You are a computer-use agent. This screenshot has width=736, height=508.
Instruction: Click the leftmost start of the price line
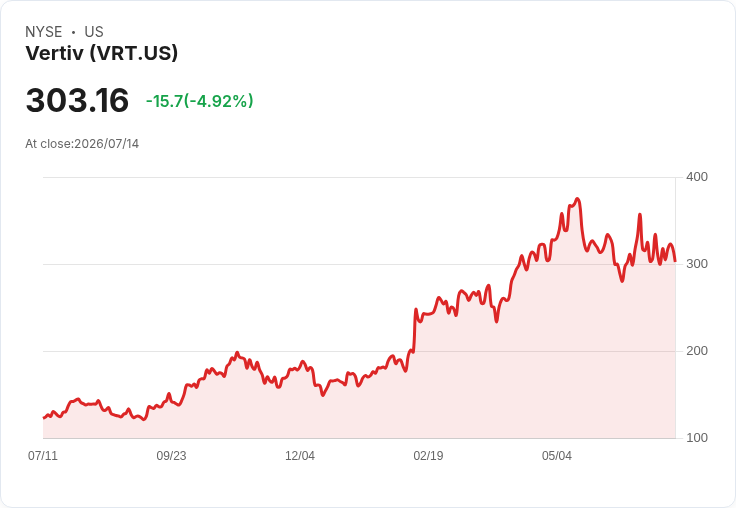tap(44, 417)
